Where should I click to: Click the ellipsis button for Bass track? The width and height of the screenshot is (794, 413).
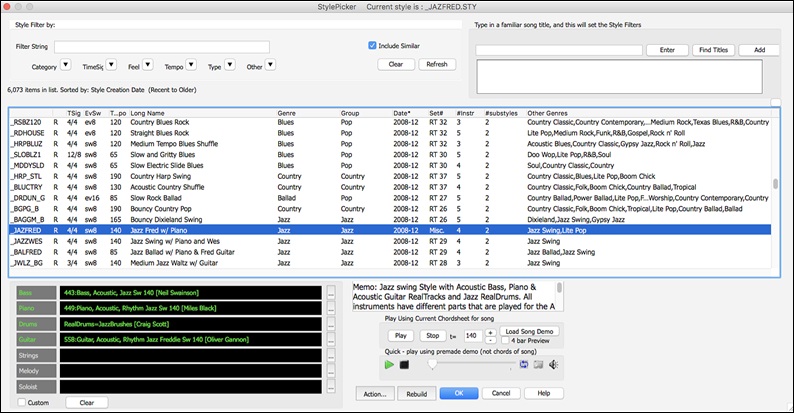330,292
